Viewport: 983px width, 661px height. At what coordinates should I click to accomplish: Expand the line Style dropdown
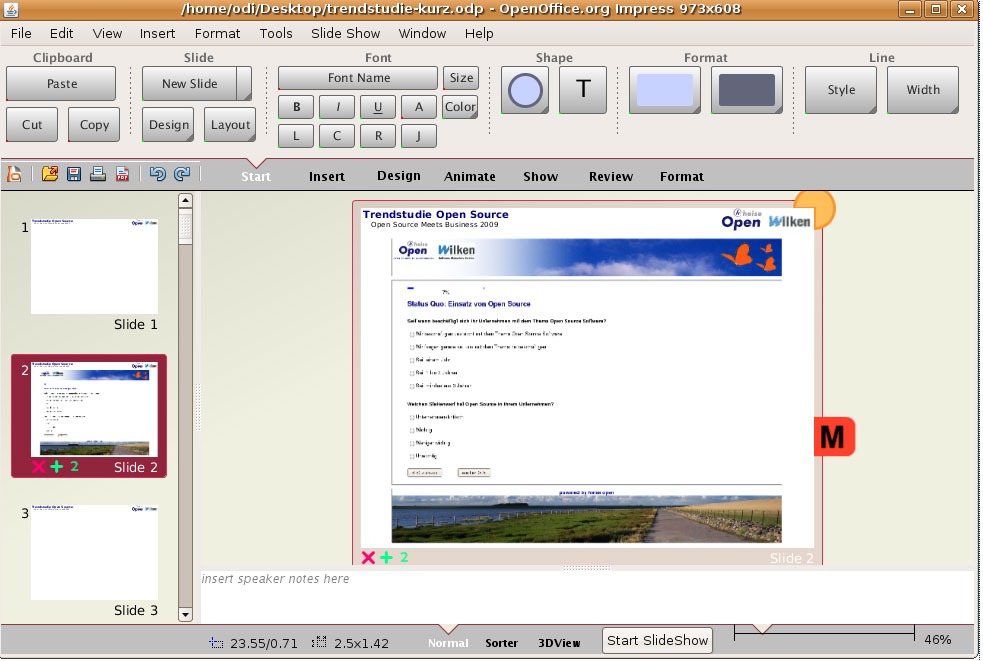tap(841, 90)
